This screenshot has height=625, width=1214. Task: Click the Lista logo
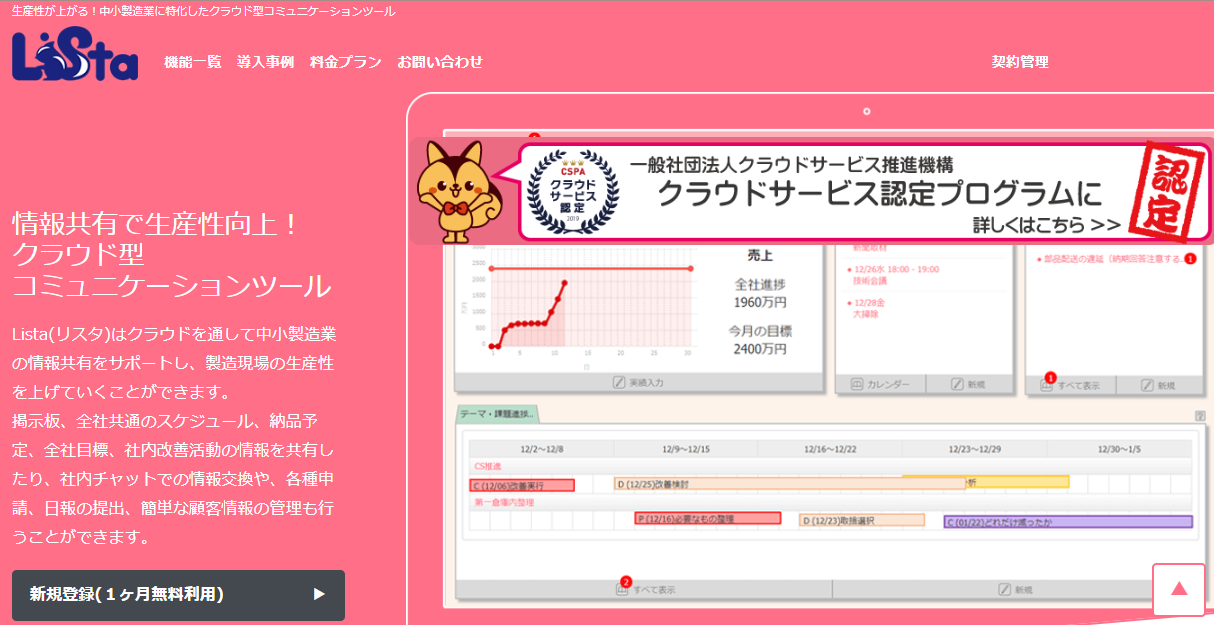[x=74, y=57]
